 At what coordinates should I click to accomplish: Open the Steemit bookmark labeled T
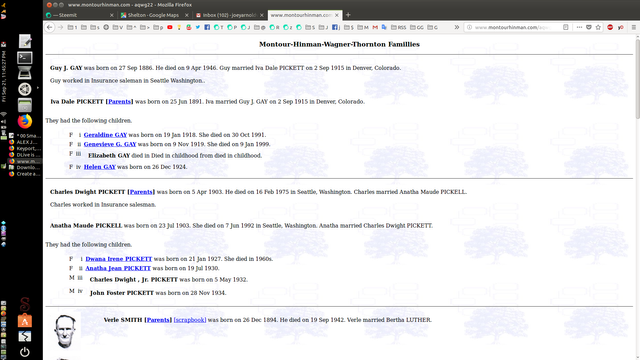tap(219, 27)
